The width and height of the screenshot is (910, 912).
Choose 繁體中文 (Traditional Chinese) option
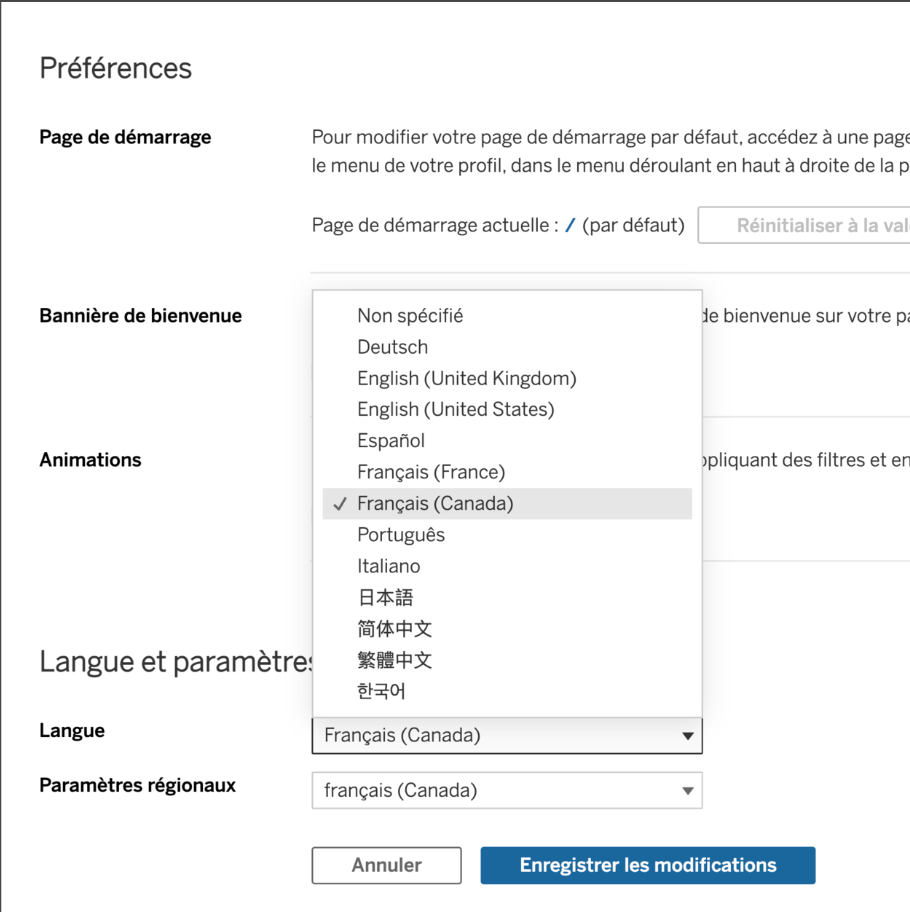point(394,660)
